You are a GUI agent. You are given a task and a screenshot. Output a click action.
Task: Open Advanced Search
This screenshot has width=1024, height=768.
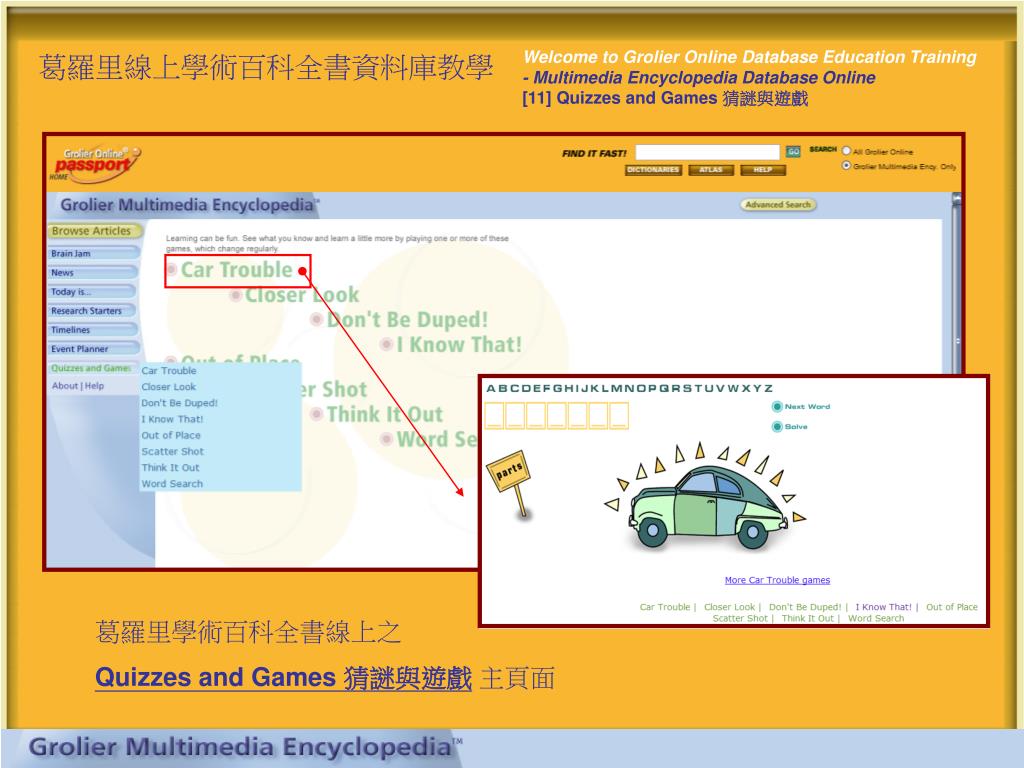(x=778, y=204)
